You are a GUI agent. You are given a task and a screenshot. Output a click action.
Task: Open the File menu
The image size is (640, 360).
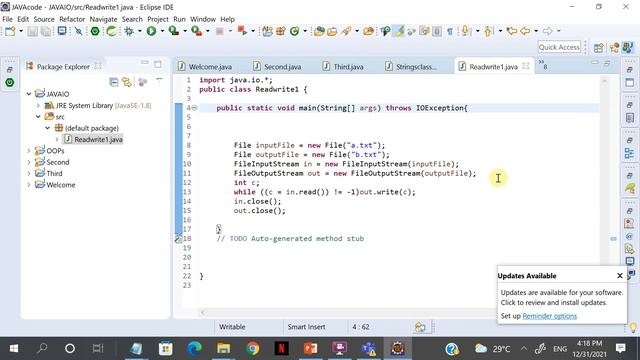[7, 19]
